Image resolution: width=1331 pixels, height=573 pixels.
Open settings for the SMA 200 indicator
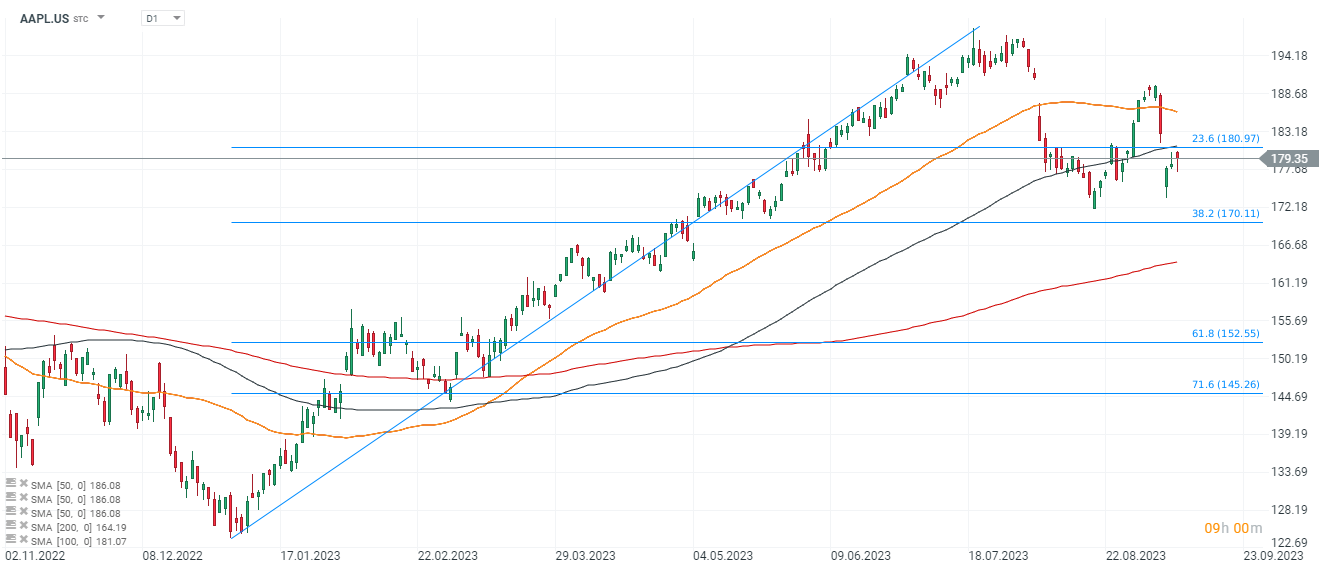(x=11, y=527)
